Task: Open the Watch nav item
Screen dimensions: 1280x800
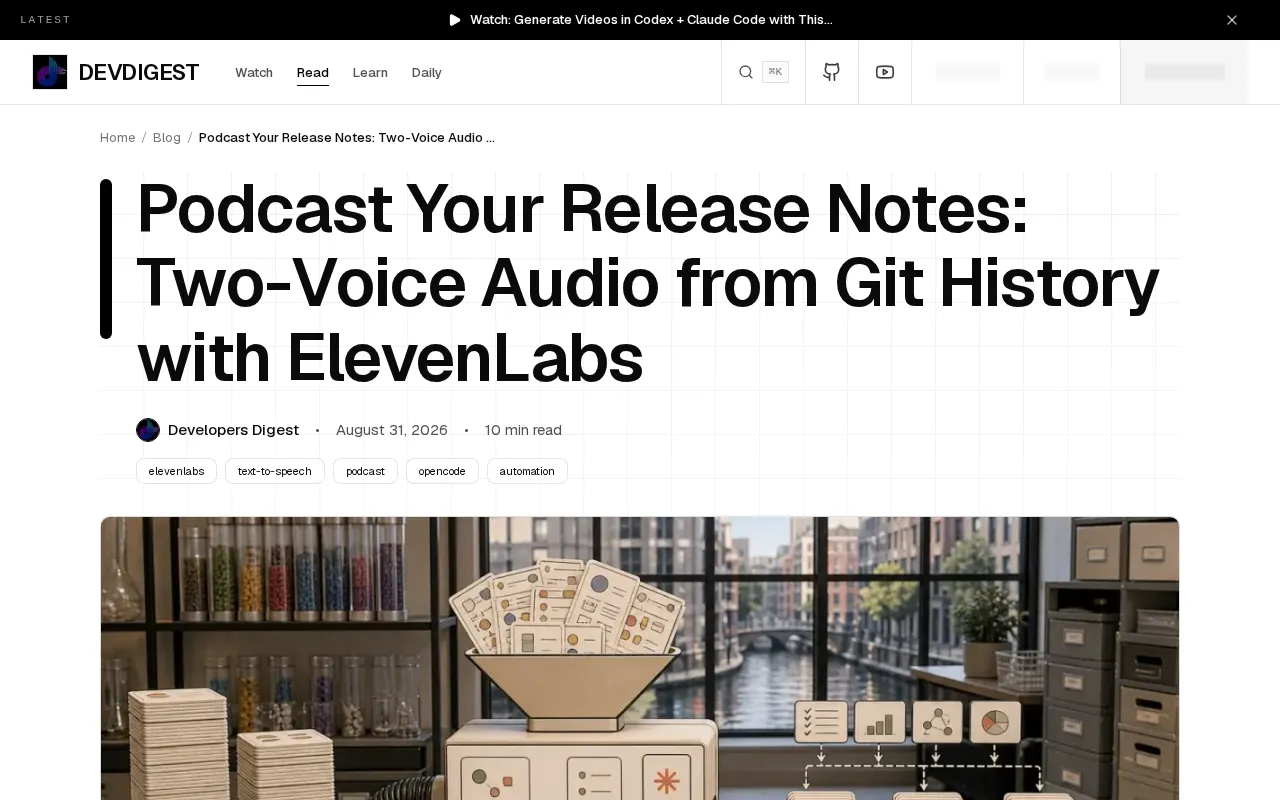Action: point(254,72)
